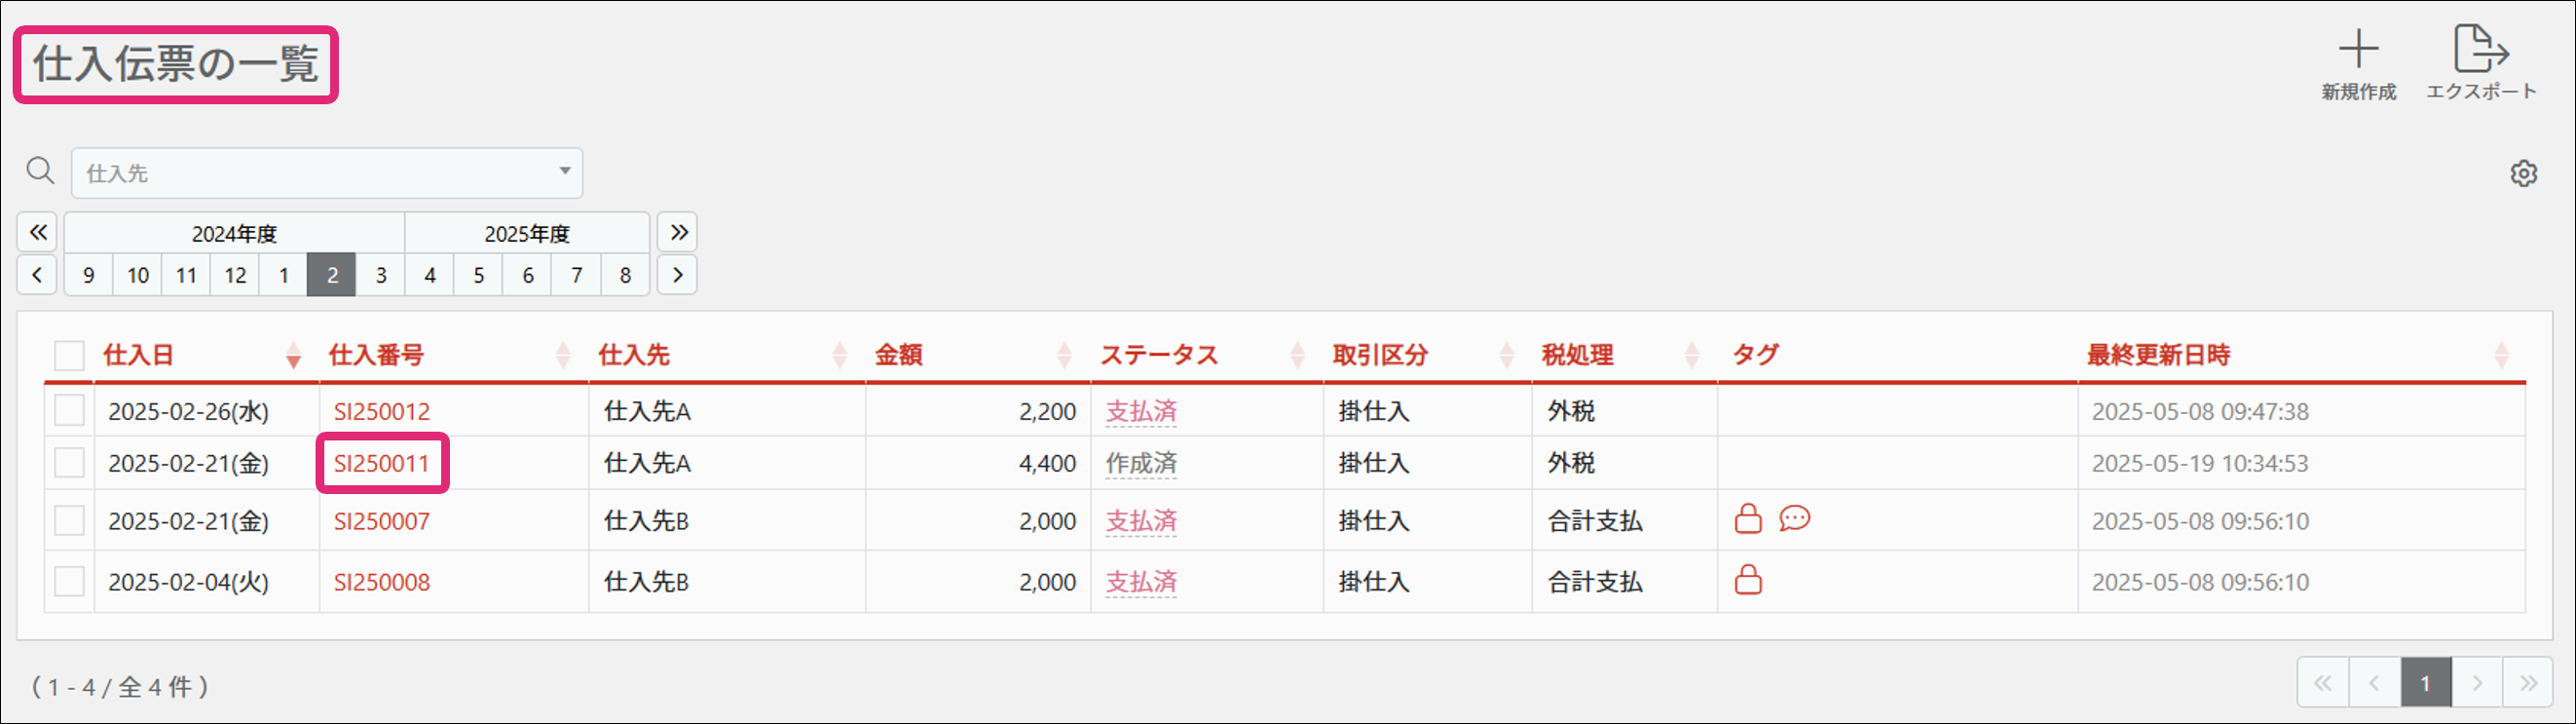Screen dimensions: 2576x724
Task: Click 支払済 status for SI250012
Action: tap(1141, 411)
